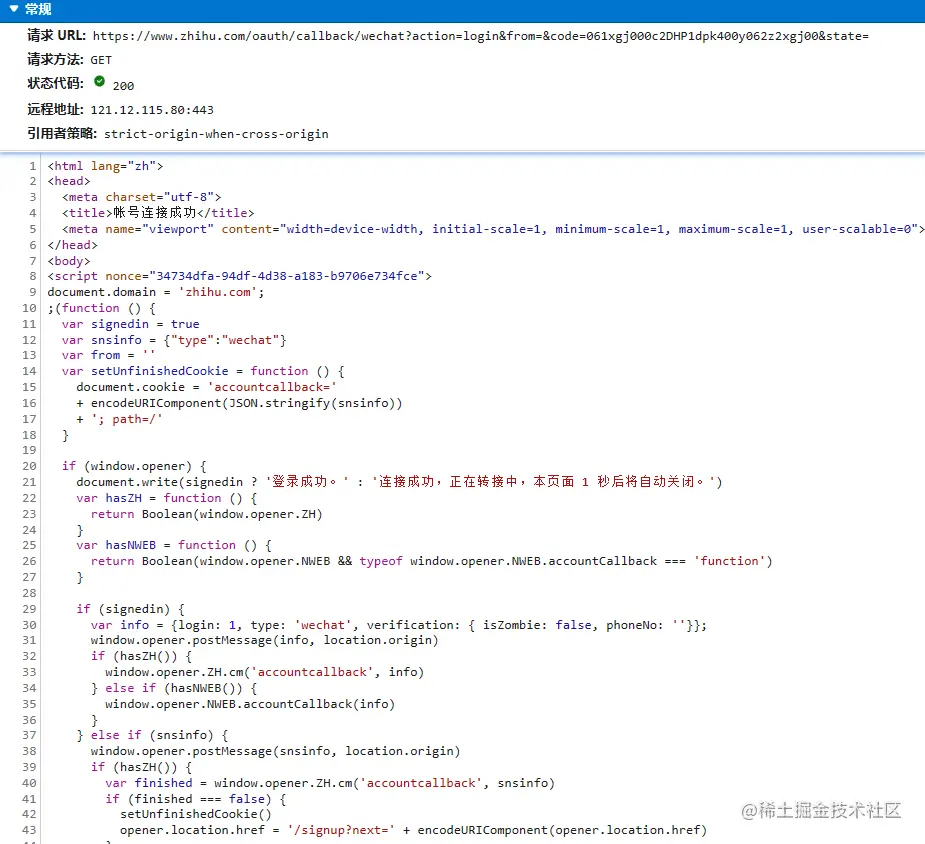Collapse the 常规 section triangle
Image resolution: width=925 pixels, height=844 pixels.
click(x=13, y=10)
